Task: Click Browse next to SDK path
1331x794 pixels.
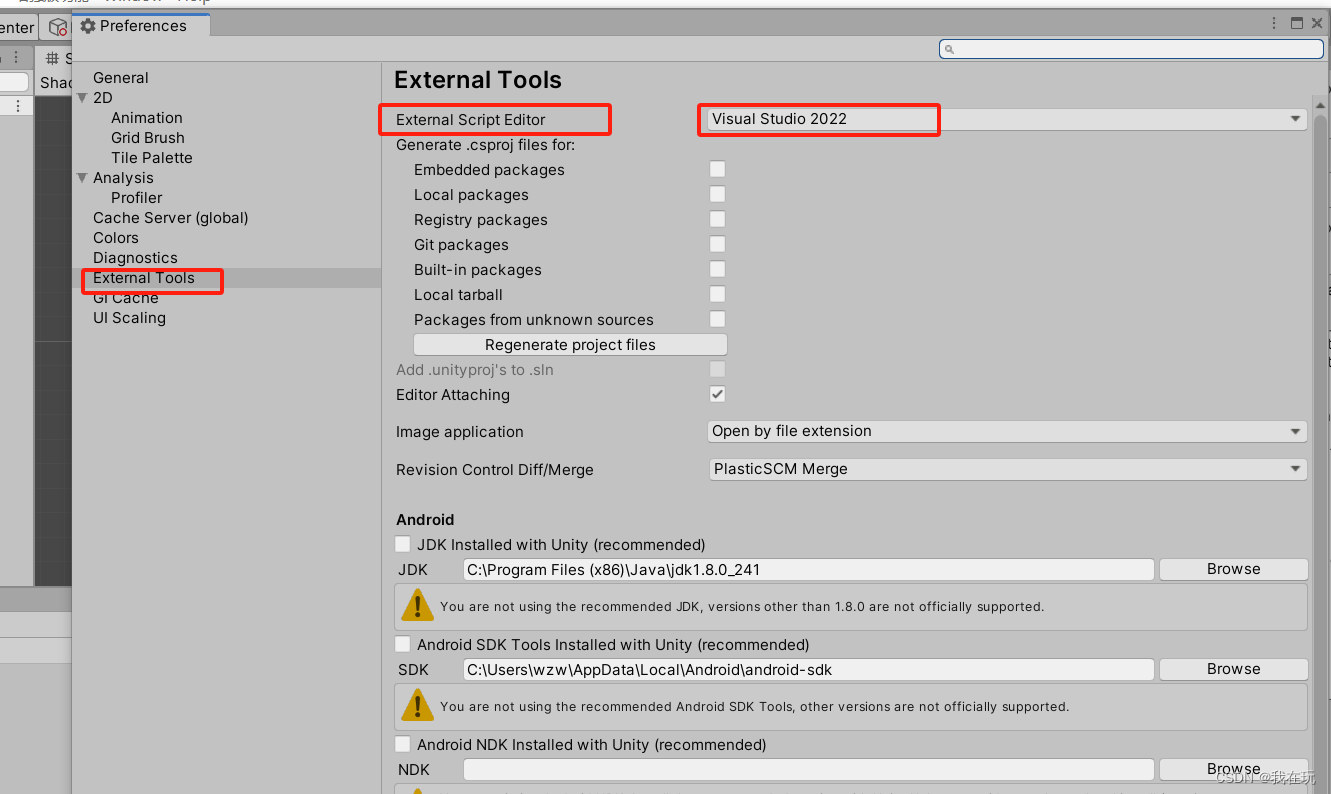Action: click(1233, 669)
